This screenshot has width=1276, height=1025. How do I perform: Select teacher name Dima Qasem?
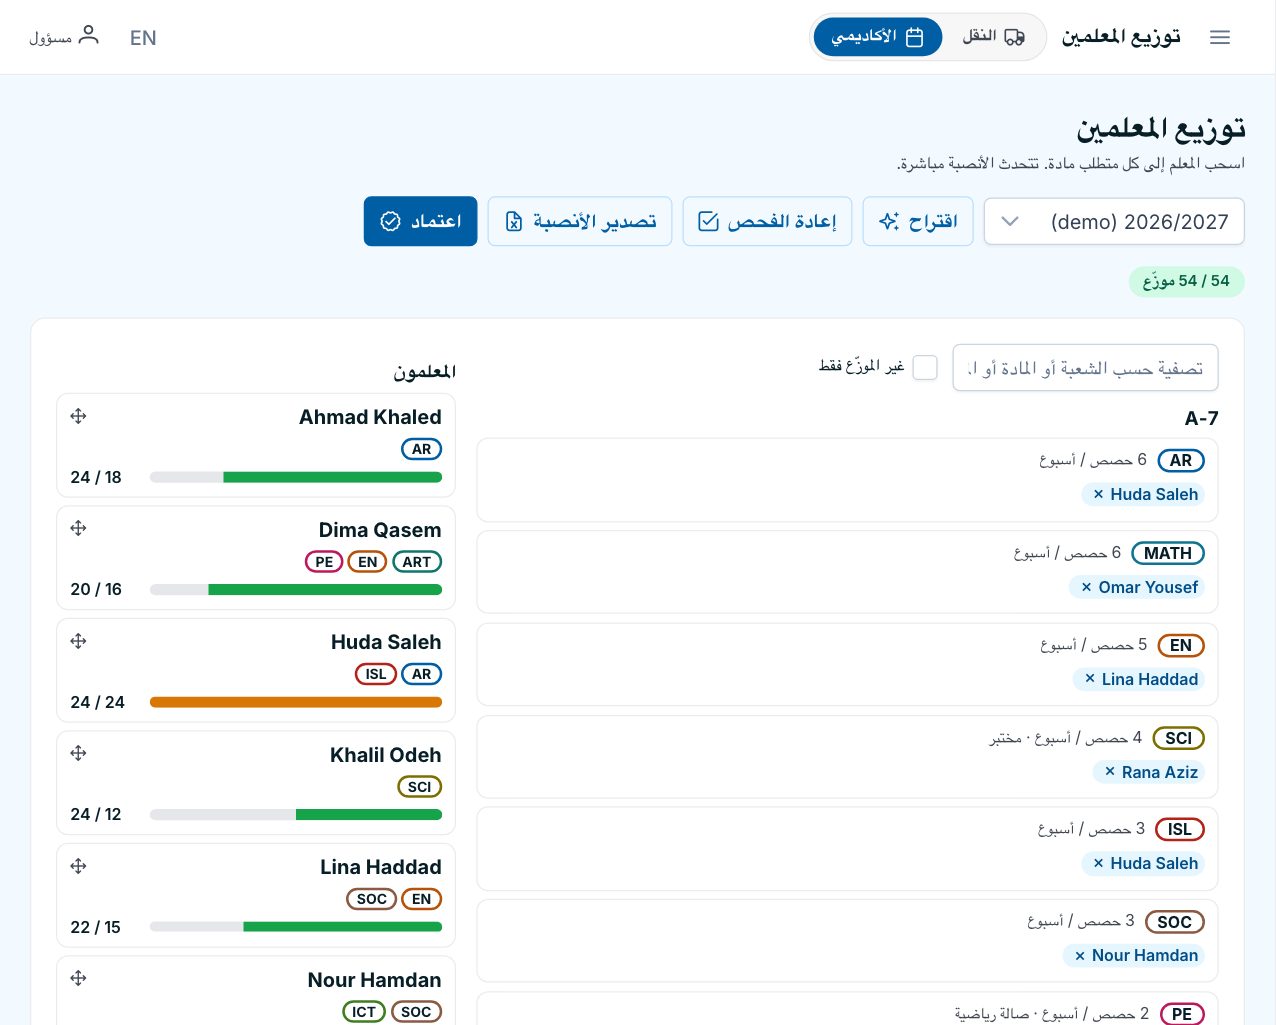(x=380, y=530)
